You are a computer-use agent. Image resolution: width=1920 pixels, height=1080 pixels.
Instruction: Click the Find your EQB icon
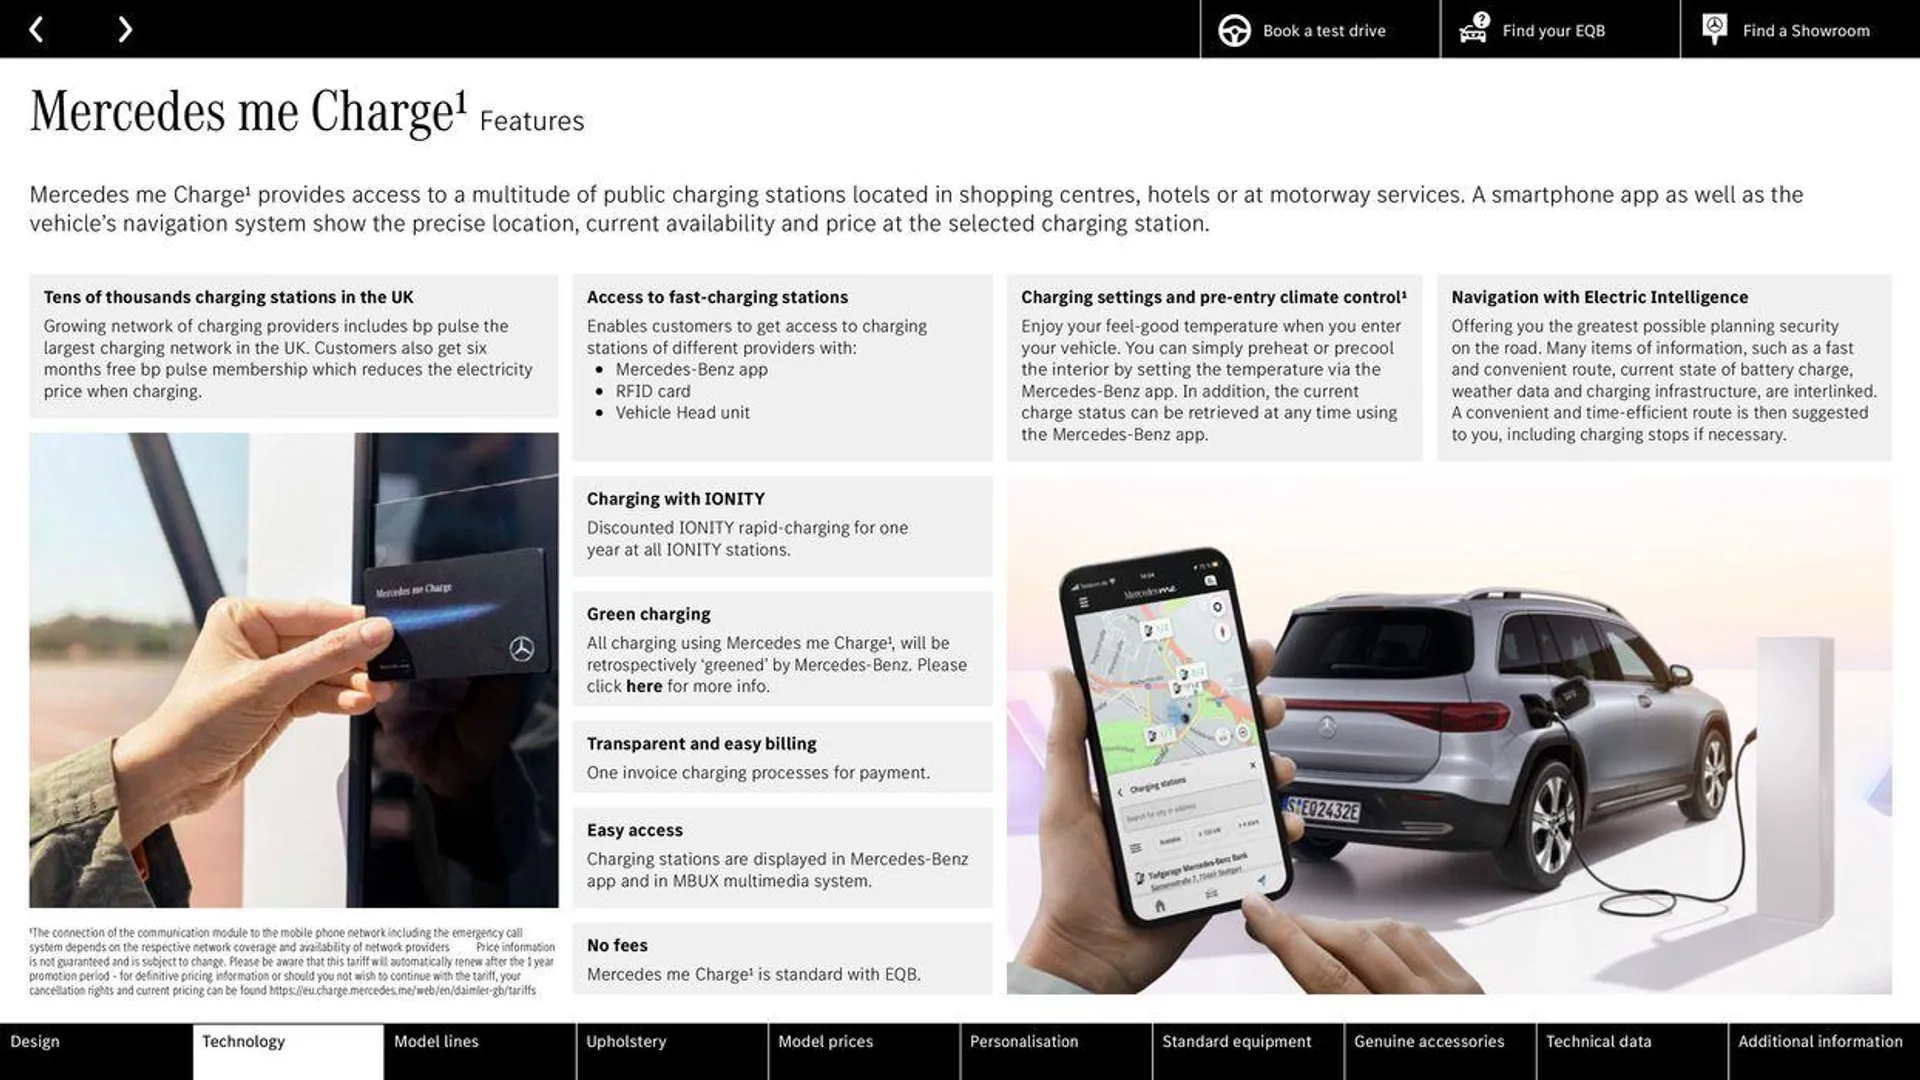[1473, 28]
